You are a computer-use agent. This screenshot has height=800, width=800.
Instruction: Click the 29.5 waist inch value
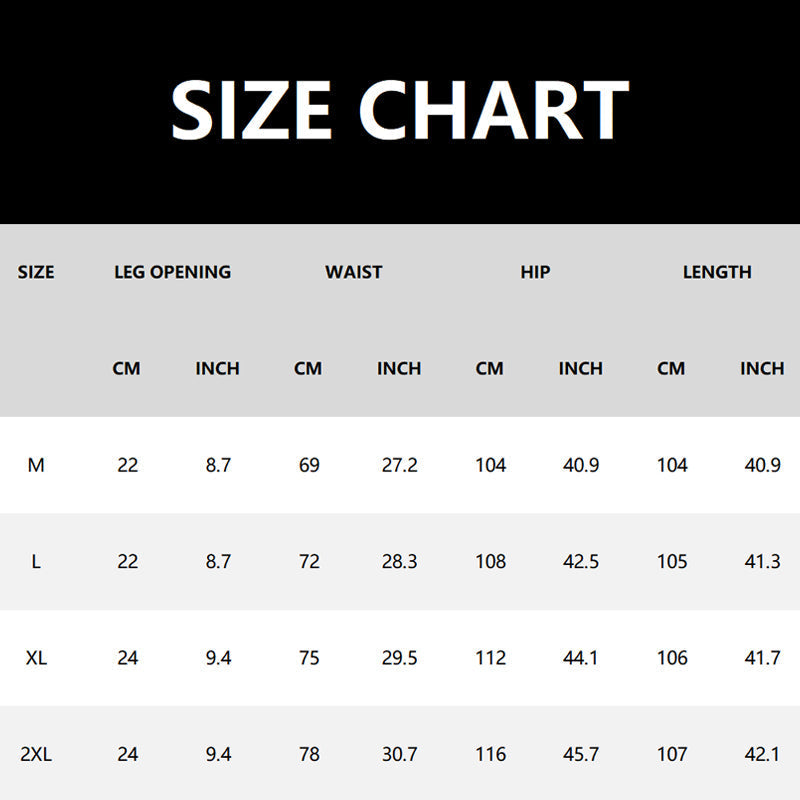coord(399,658)
